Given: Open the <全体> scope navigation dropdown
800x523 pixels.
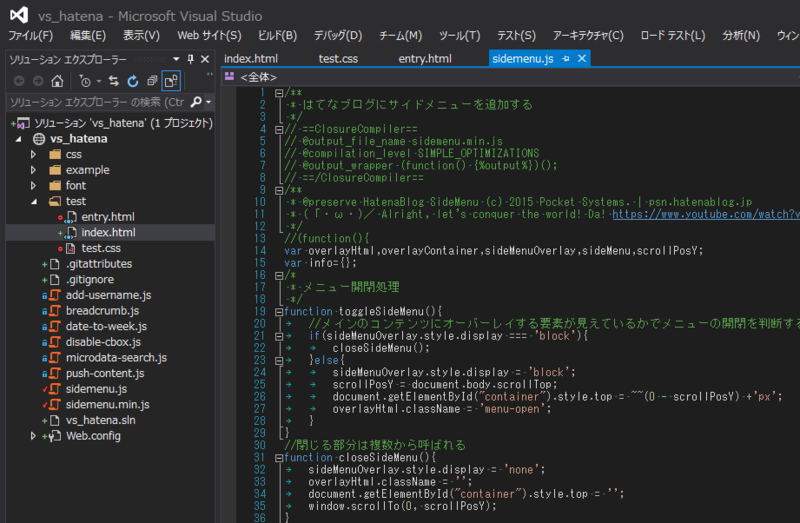Looking at the screenshot, I should 510,77.
